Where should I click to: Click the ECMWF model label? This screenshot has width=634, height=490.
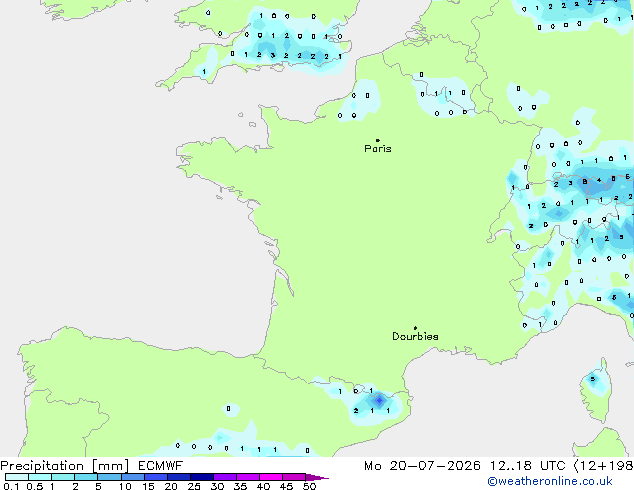(161, 466)
